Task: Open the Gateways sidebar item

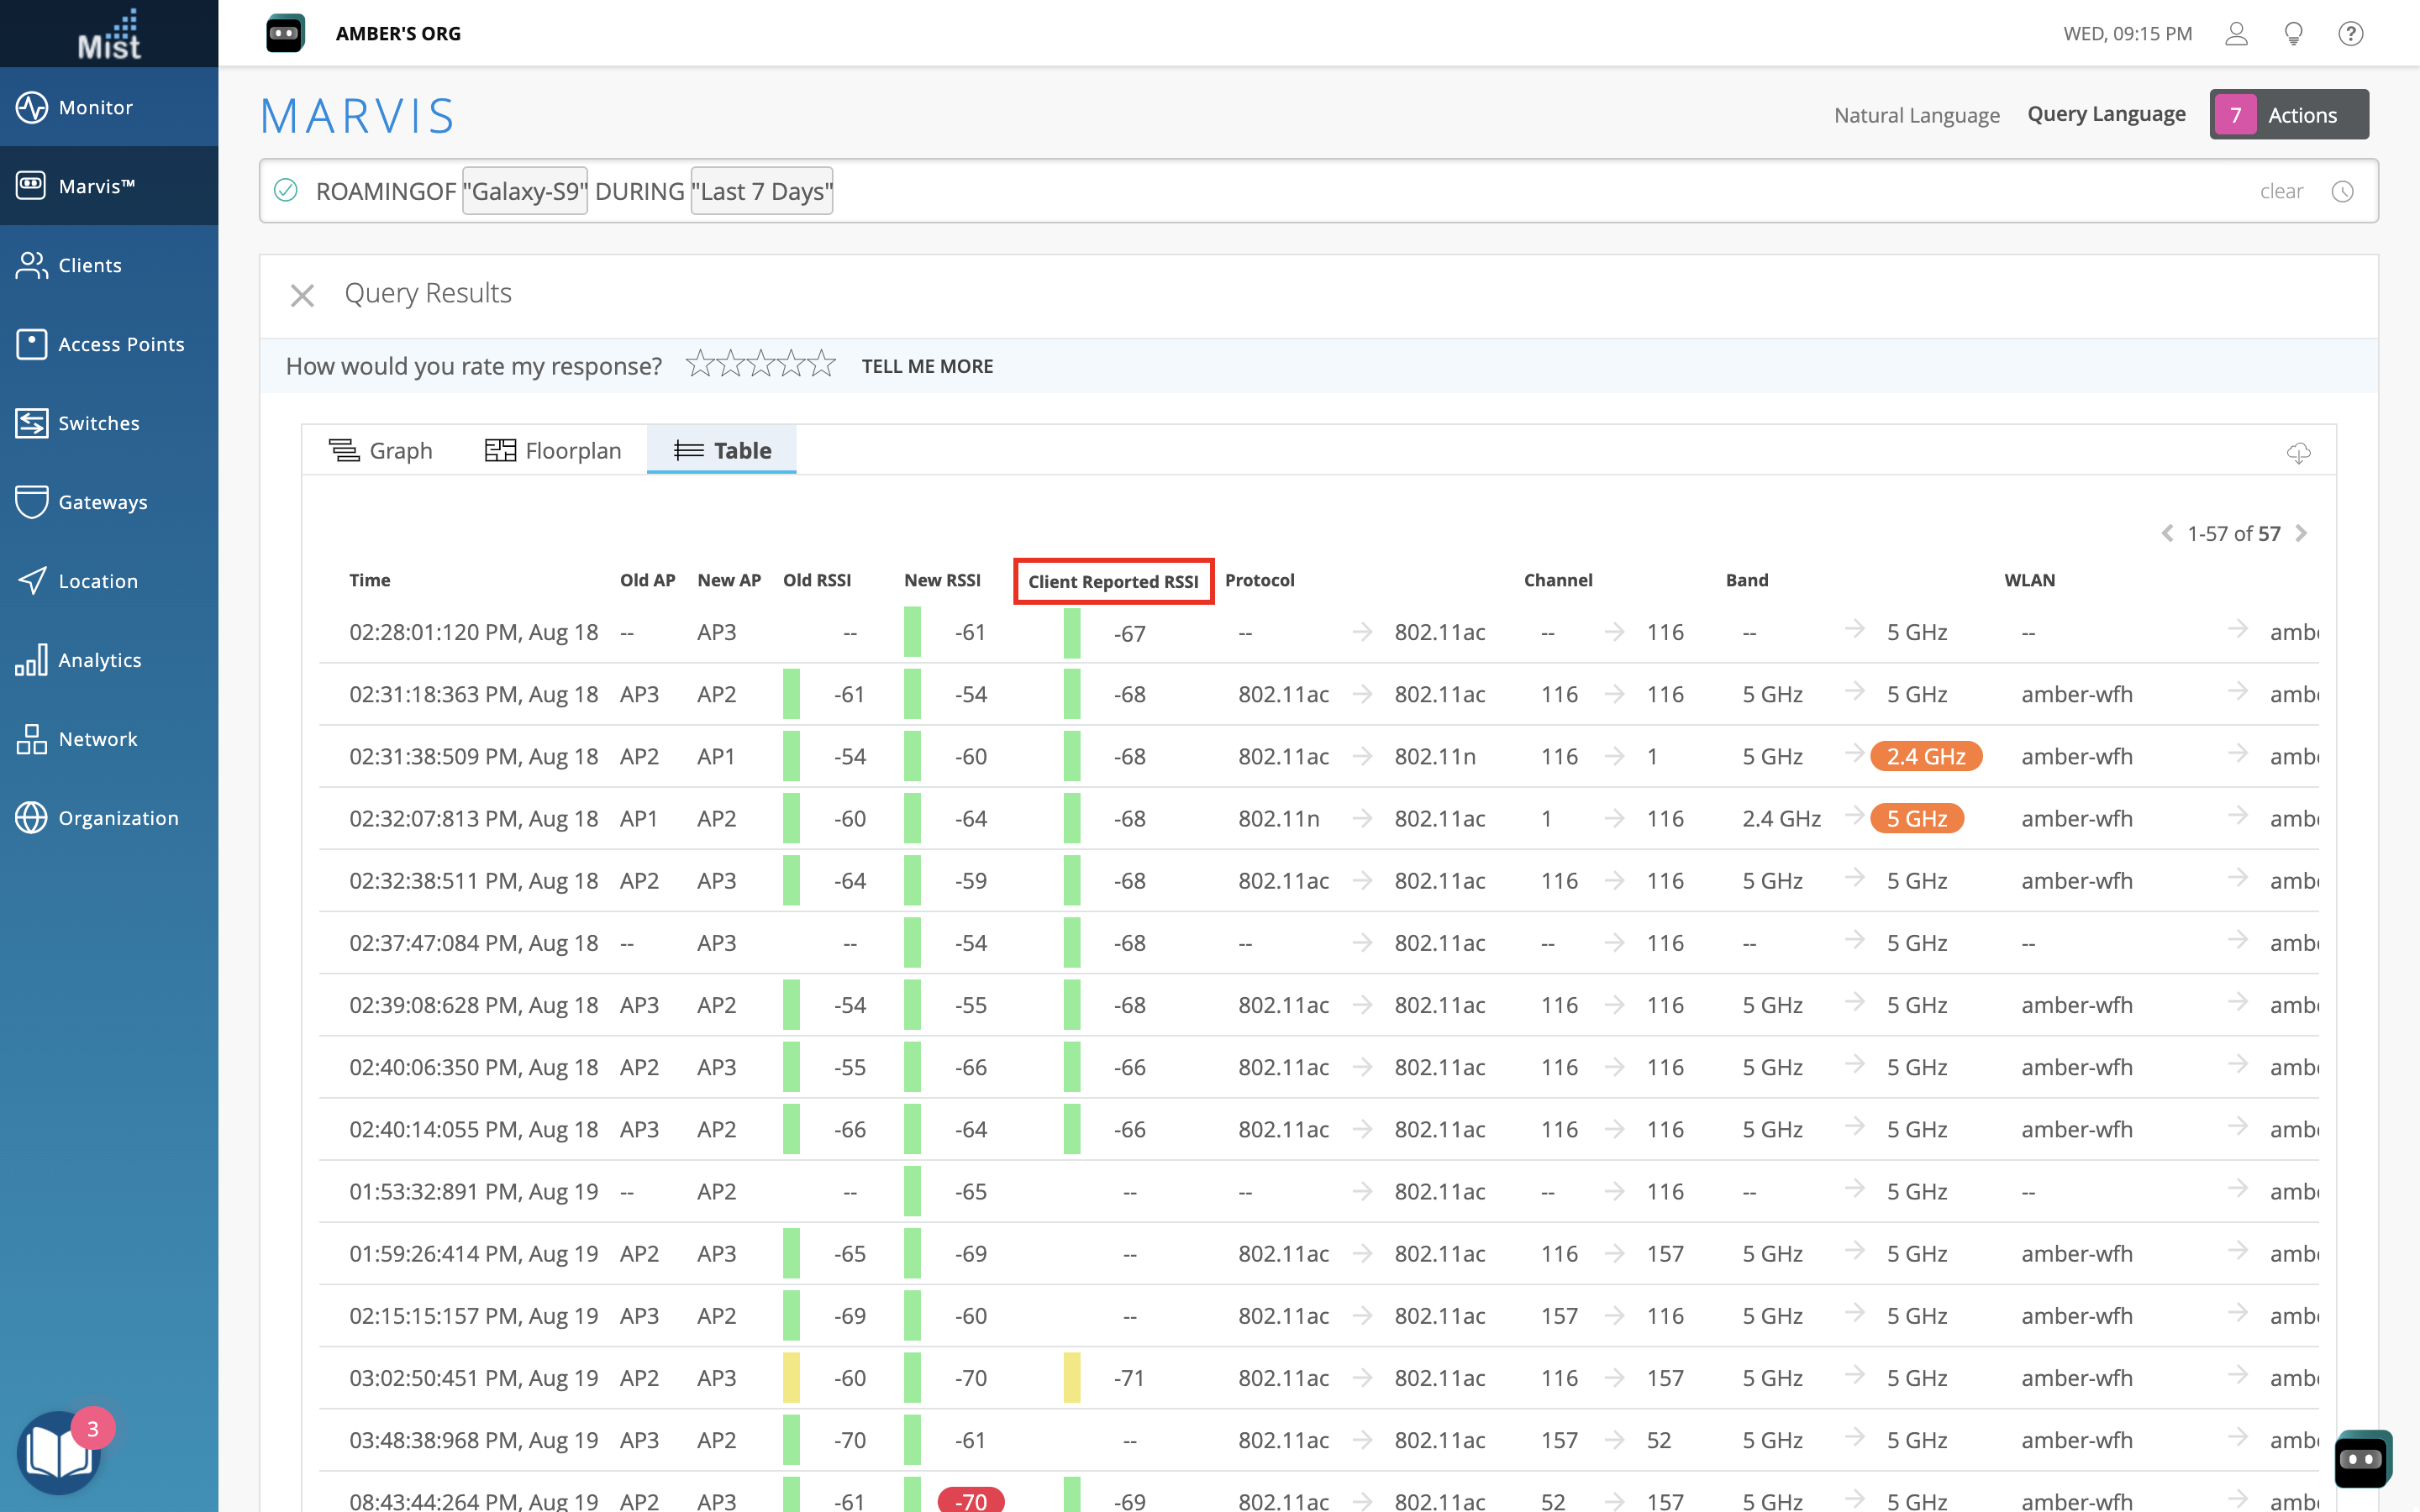Action: 102,502
